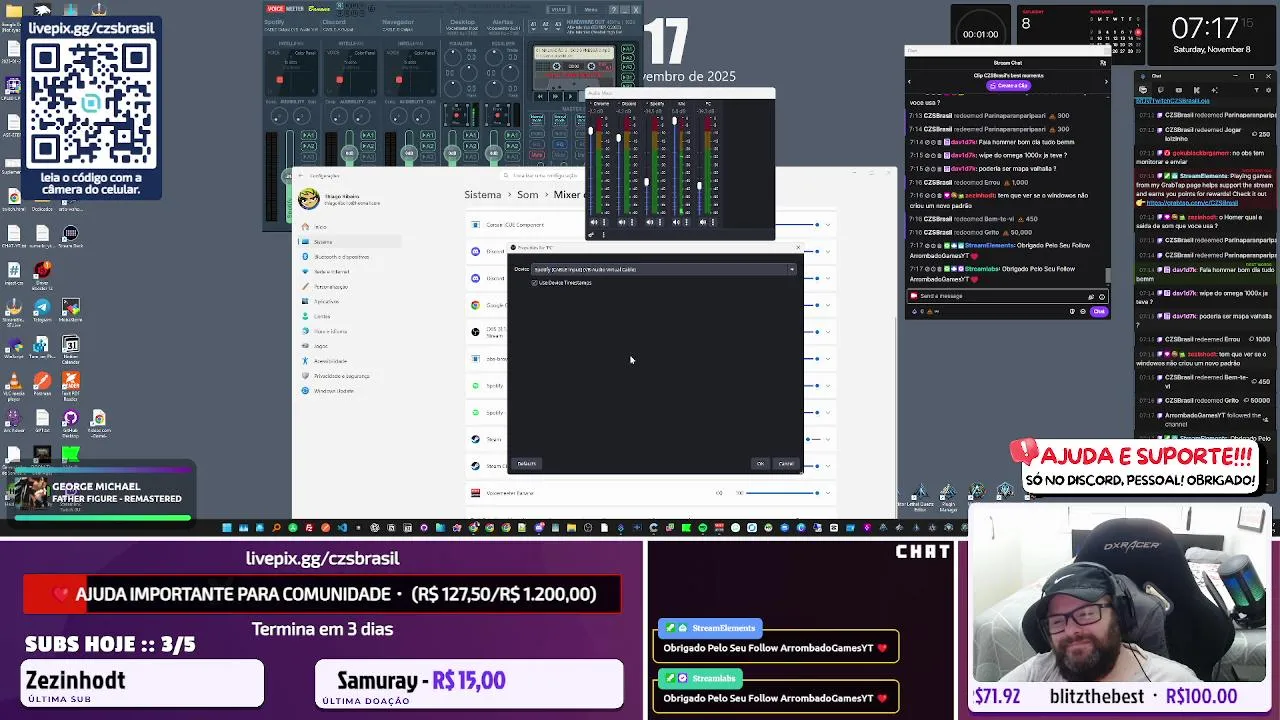Open the Device dropdown in Properties dialog
This screenshot has height=720, width=1280.
click(664, 269)
